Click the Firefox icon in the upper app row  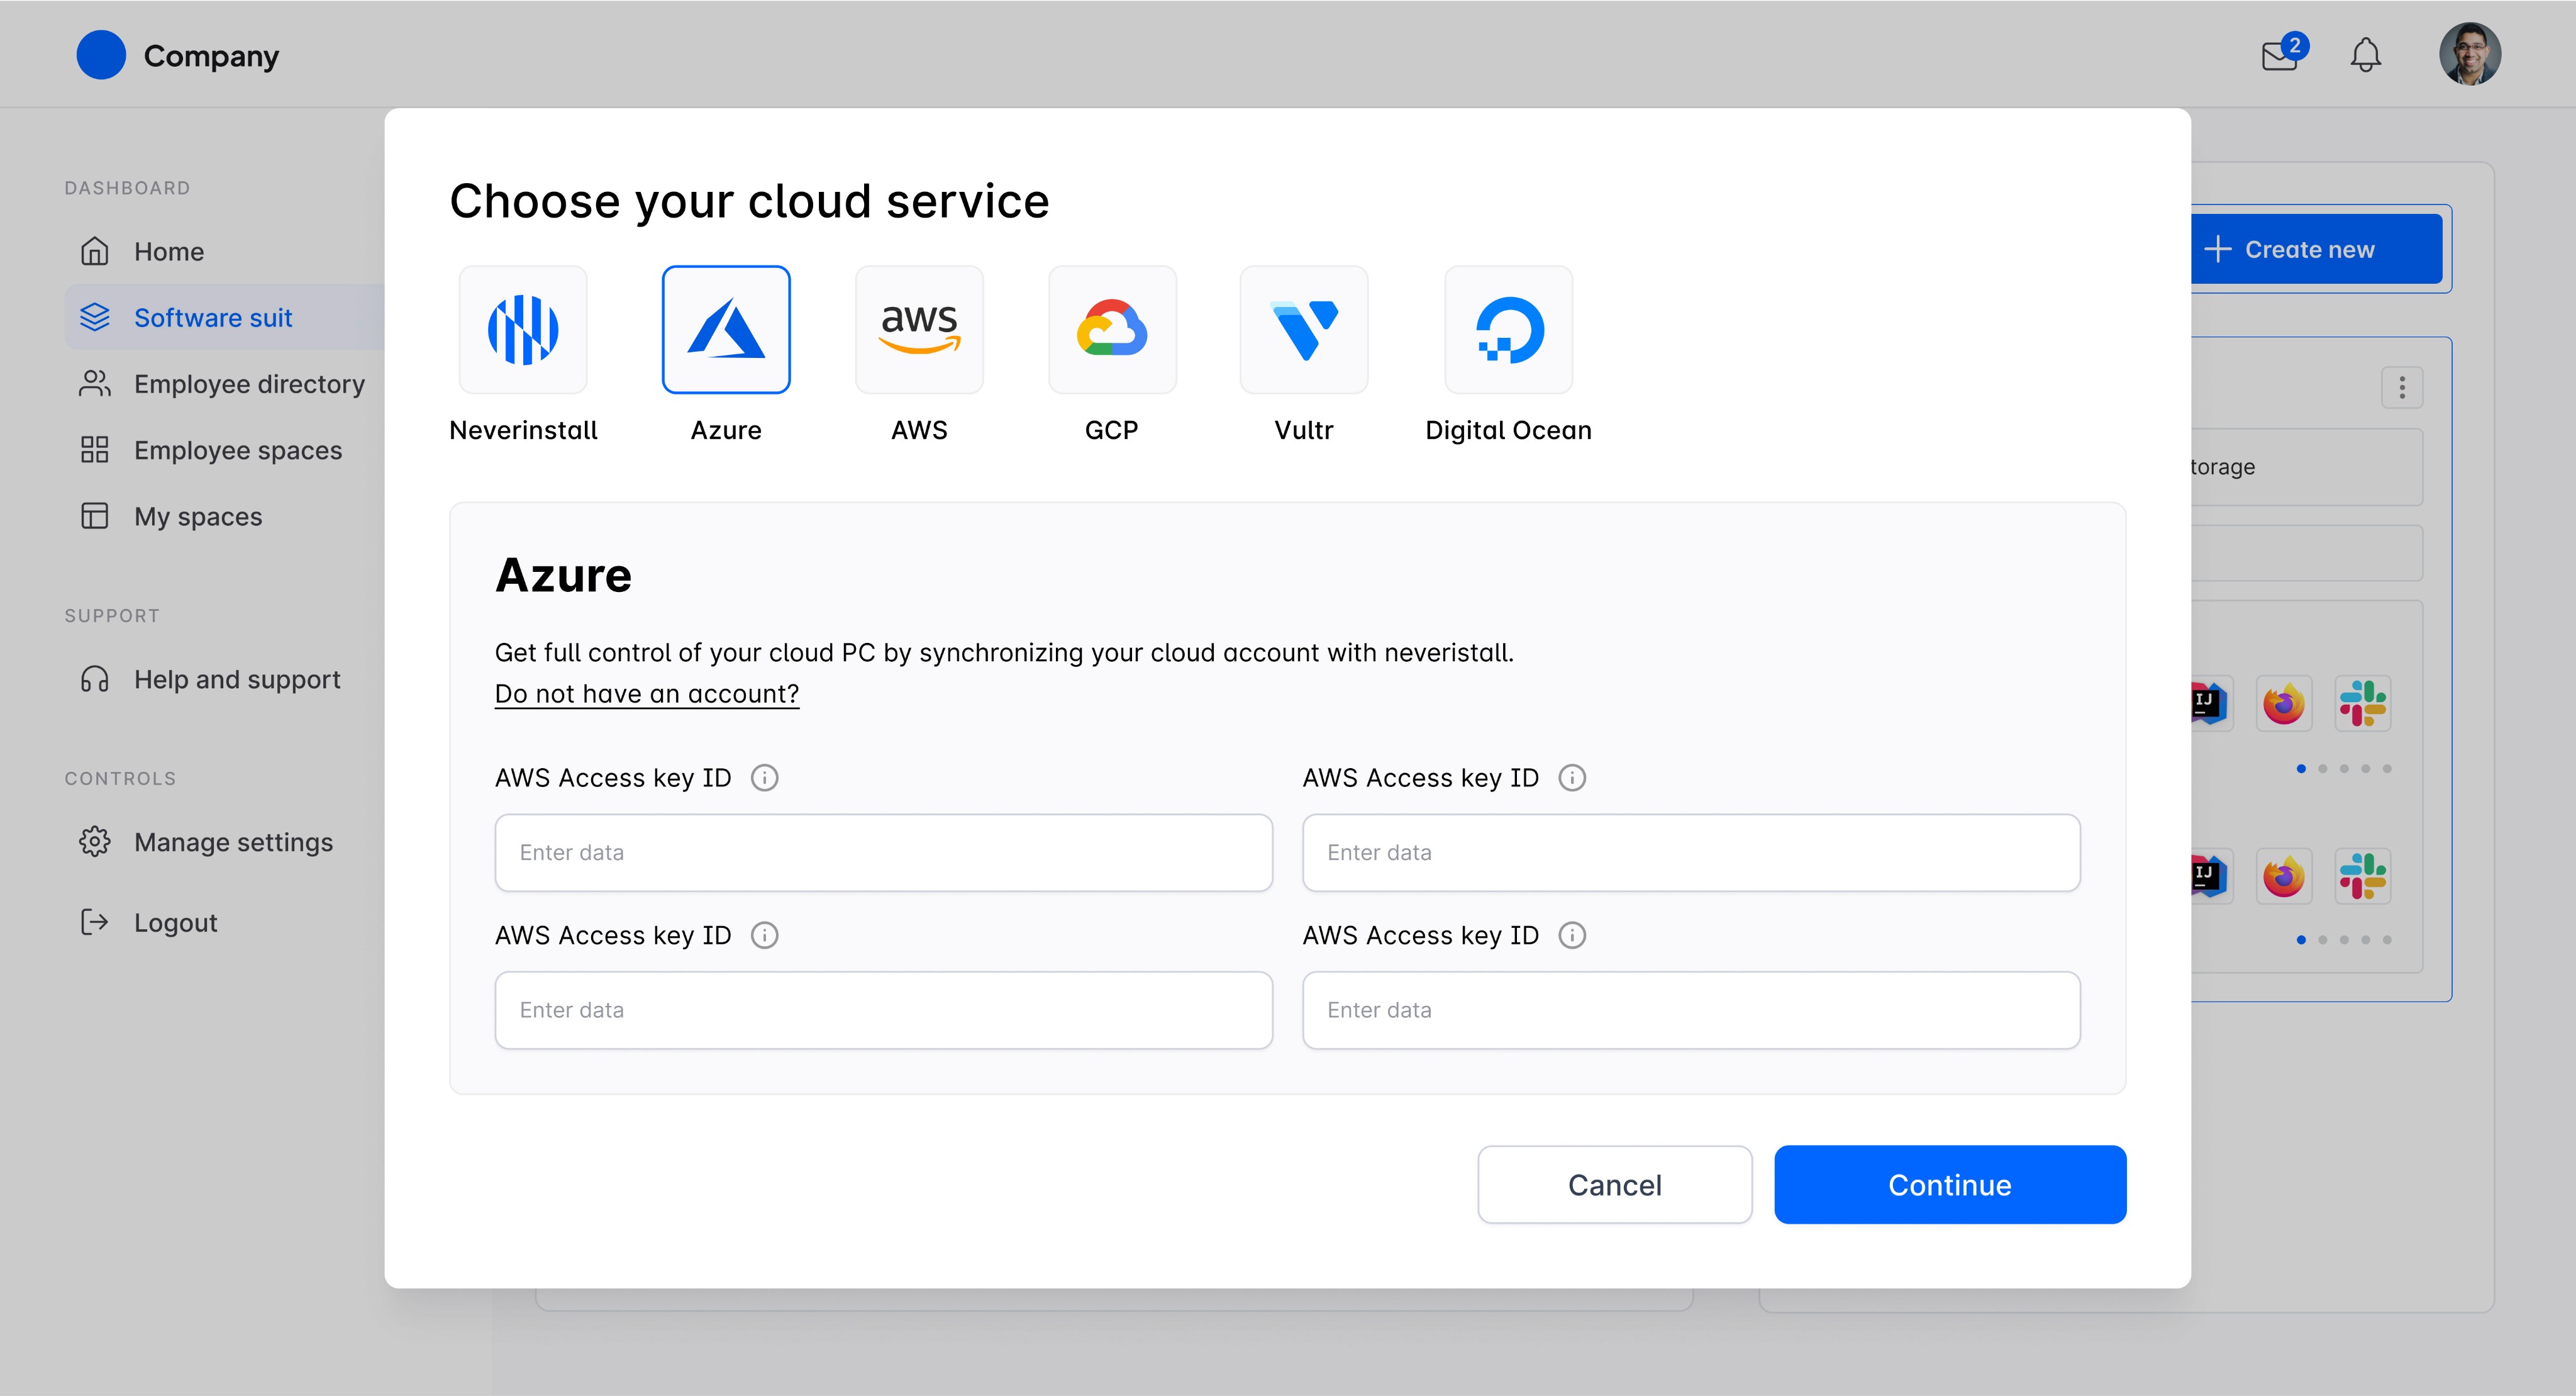(2284, 704)
